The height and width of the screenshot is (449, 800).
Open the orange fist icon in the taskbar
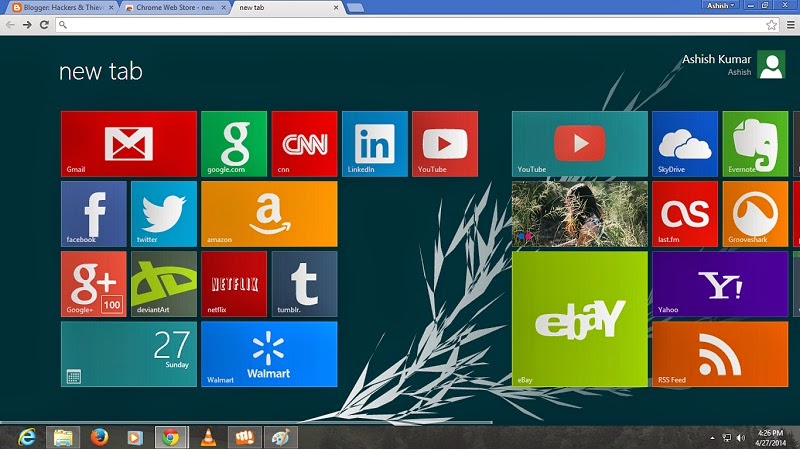point(244,437)
